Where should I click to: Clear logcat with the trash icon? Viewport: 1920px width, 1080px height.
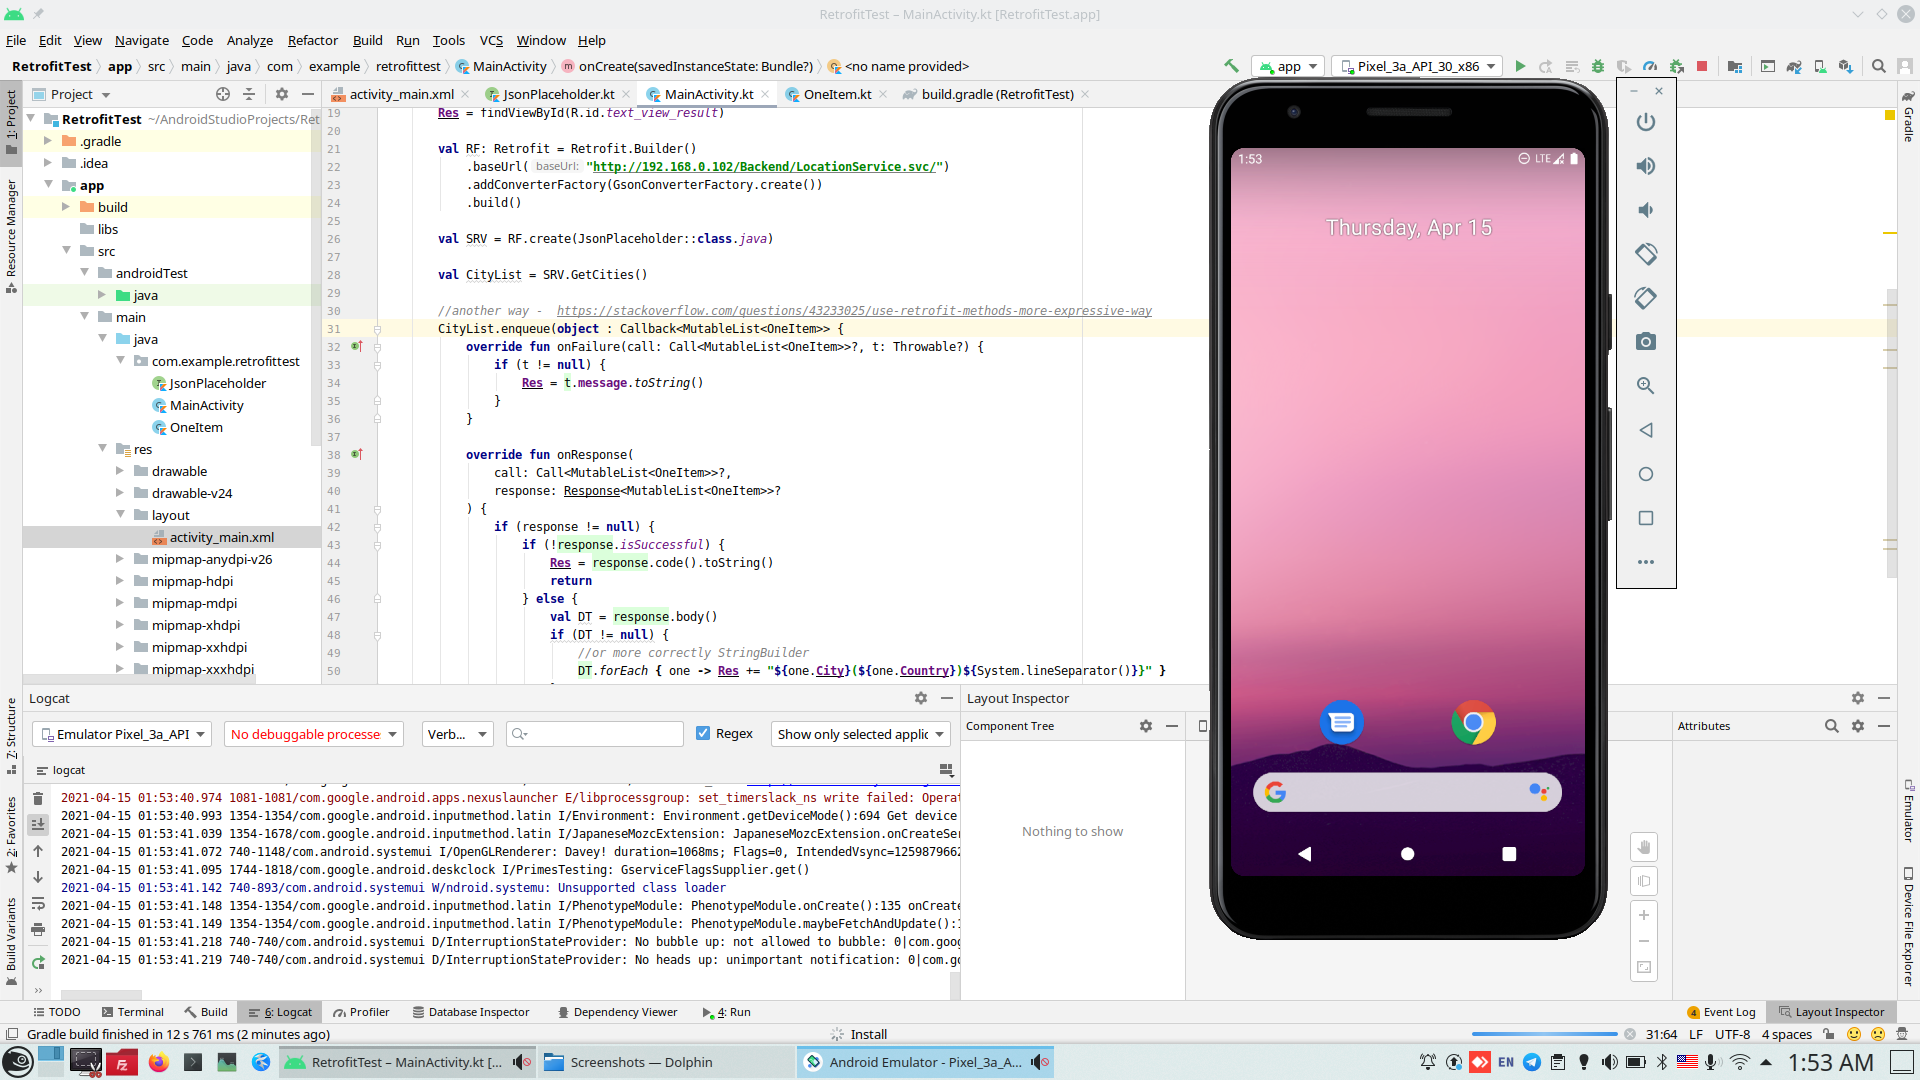point(38,798)
